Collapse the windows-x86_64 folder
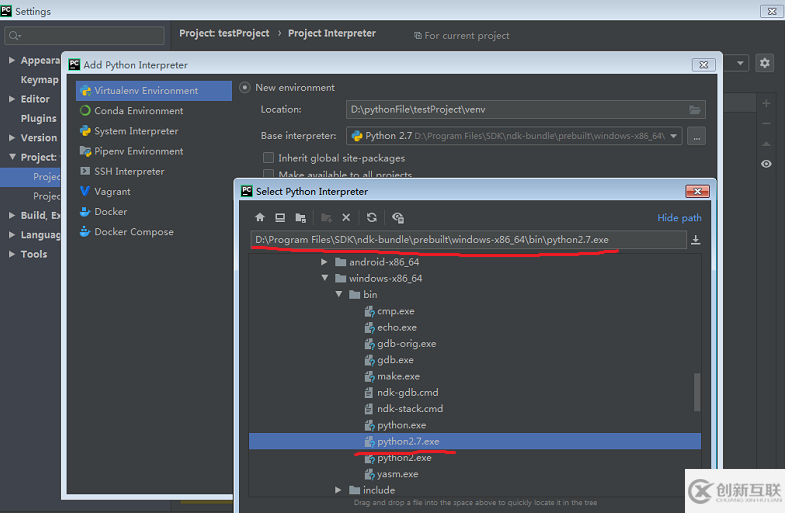Image resolution: width=785 pixels, height=513 pixels. (x=325, y=278)
